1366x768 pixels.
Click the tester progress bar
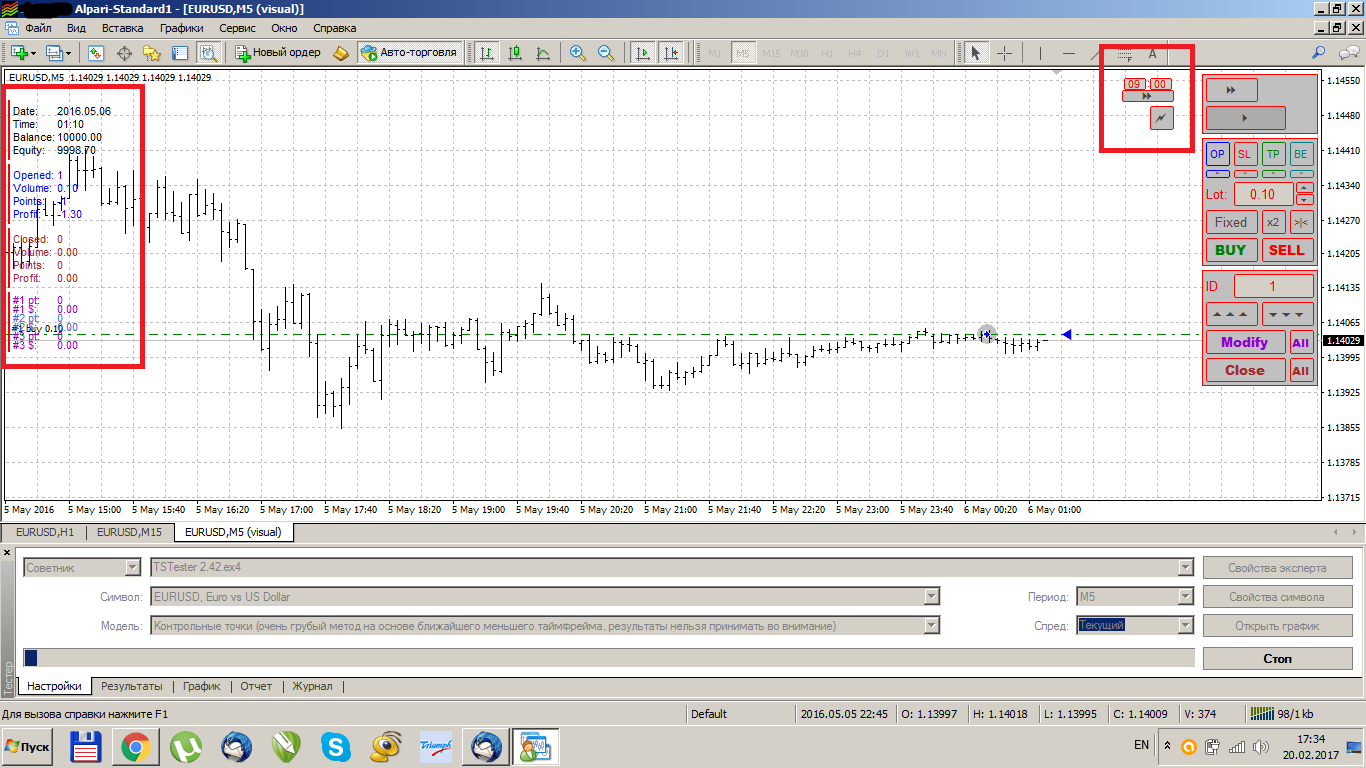click(609, 658)
